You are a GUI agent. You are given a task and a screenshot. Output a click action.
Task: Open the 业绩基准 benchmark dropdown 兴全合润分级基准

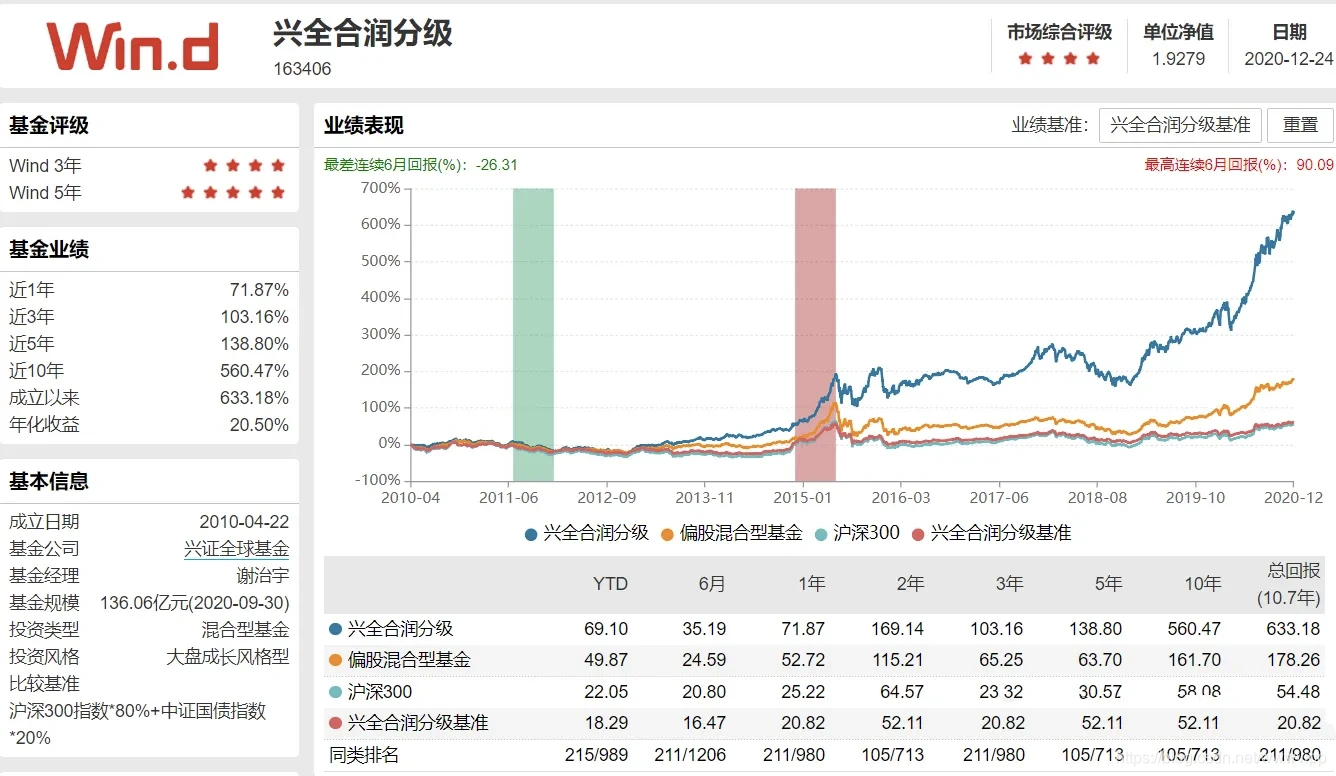point(1180,125)
